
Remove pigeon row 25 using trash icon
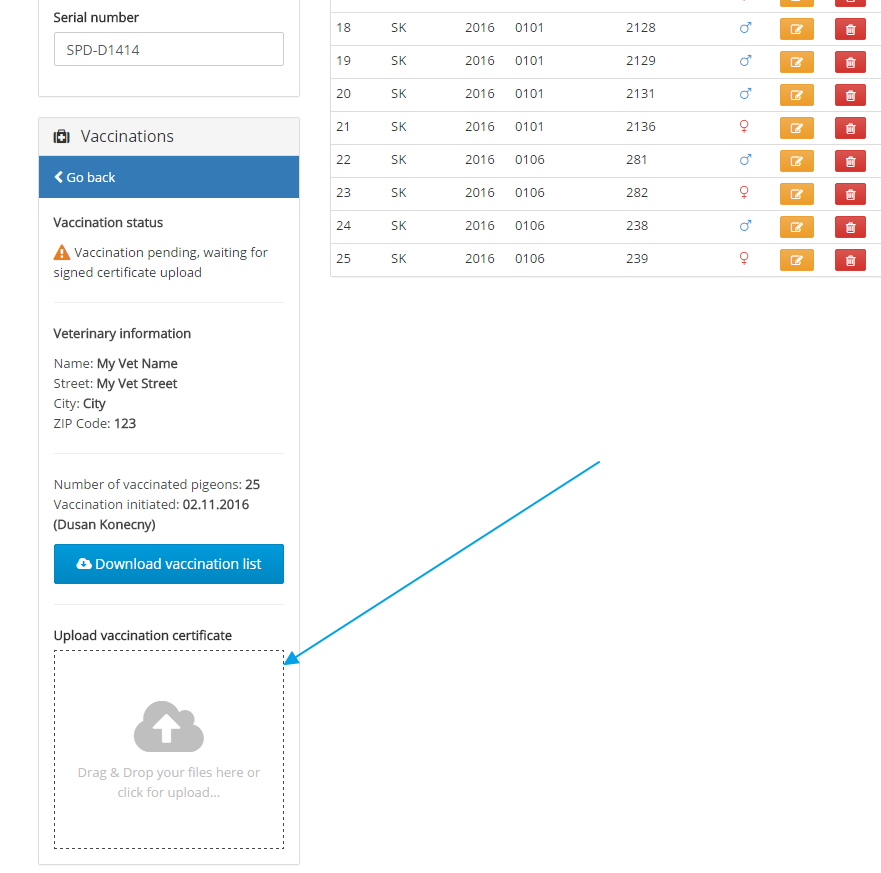click(x=850, y=260)
